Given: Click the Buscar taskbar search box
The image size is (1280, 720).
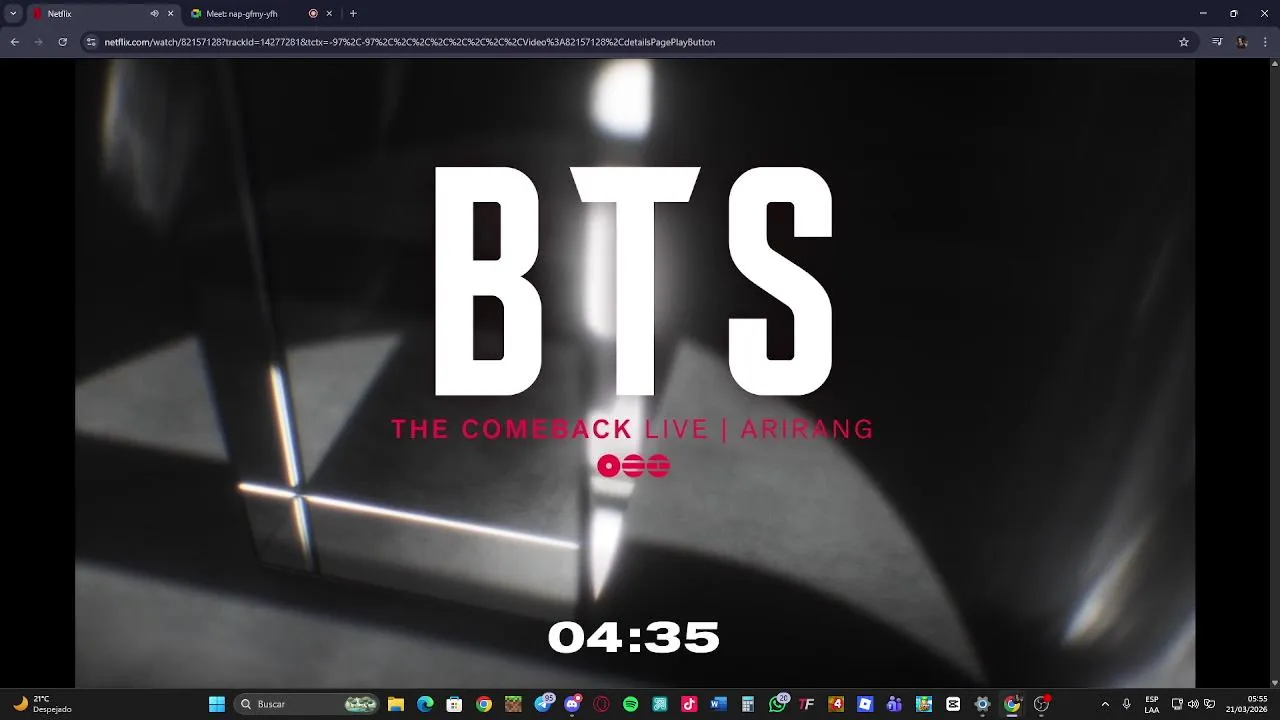Looking at the screenshot, I should [308, 704].
